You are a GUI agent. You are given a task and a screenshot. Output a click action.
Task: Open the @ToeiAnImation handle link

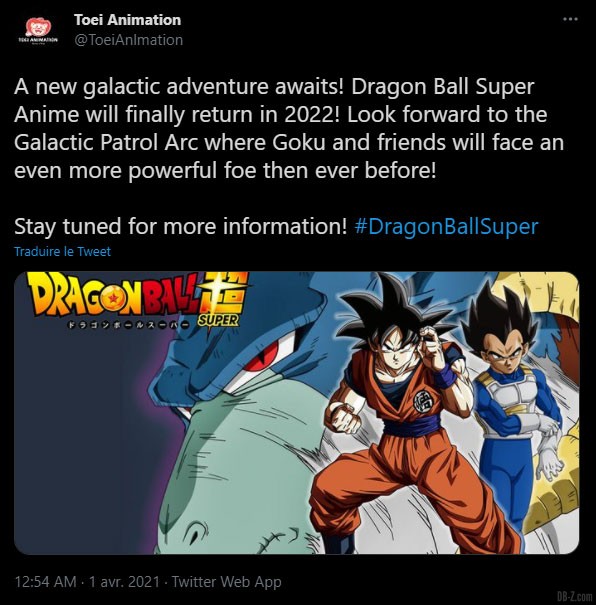pyautogui.click(x=128, y=40)
